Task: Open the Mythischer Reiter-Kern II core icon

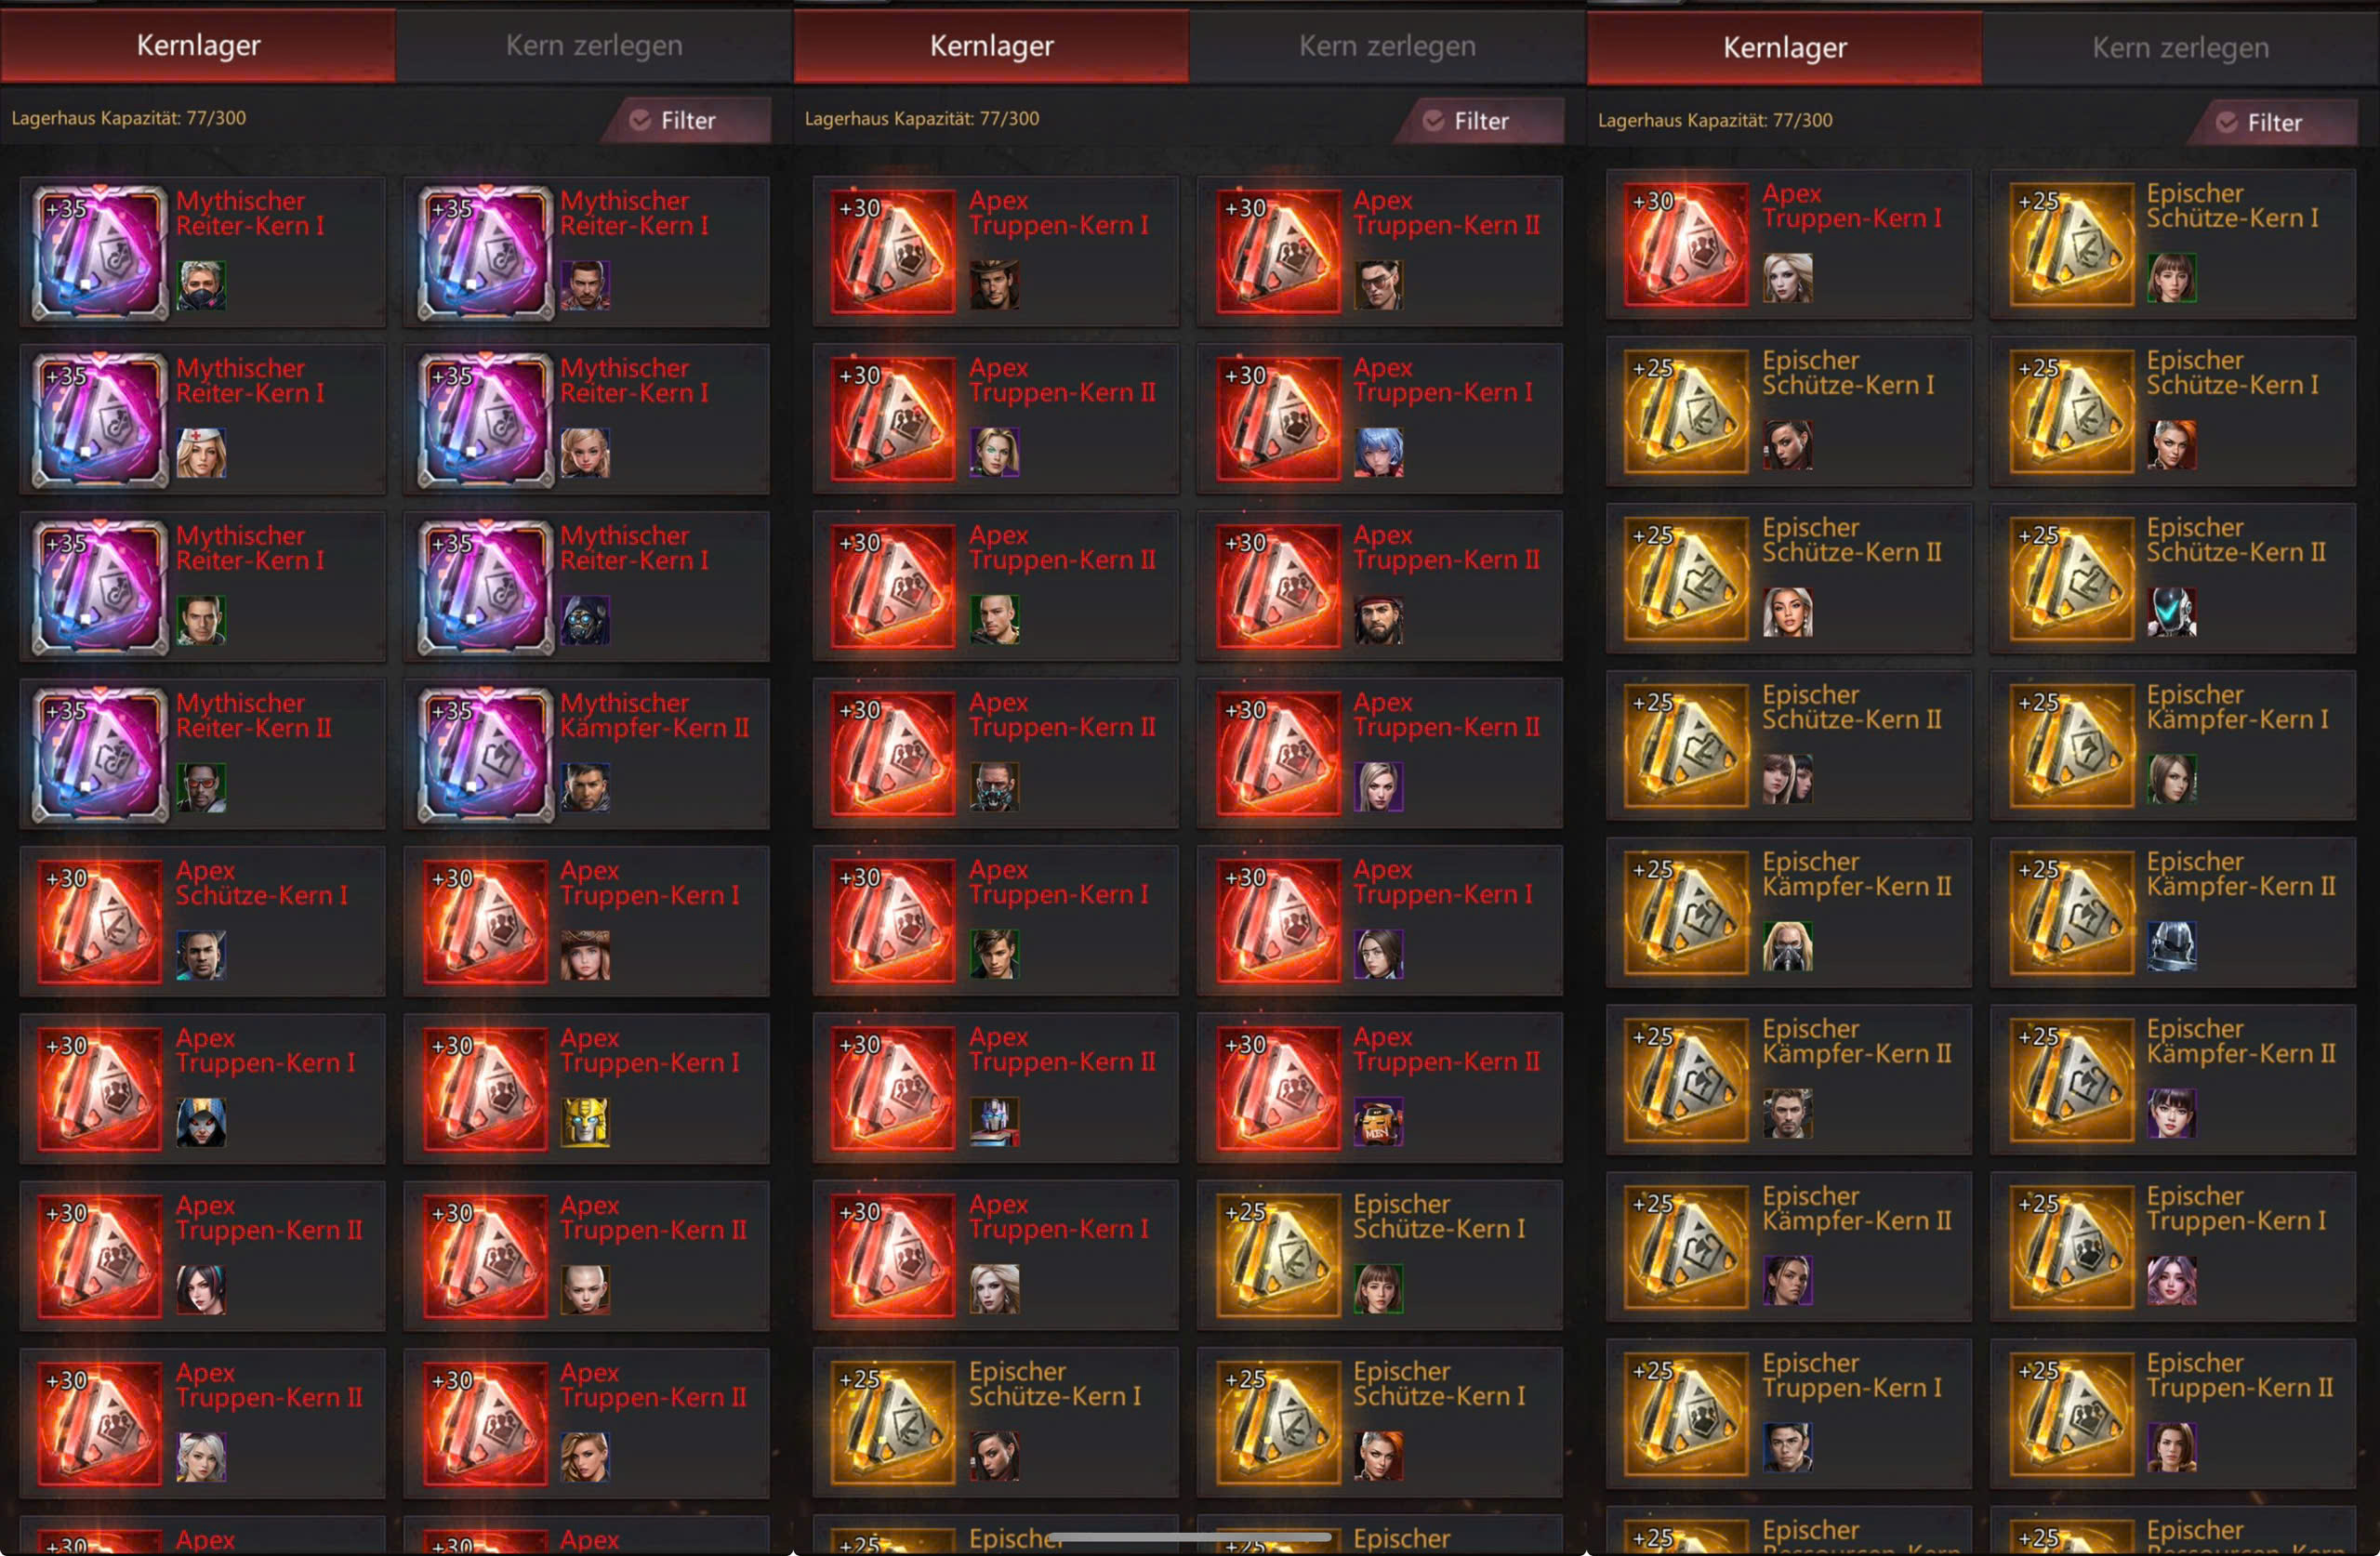Action: pos(100,754)
